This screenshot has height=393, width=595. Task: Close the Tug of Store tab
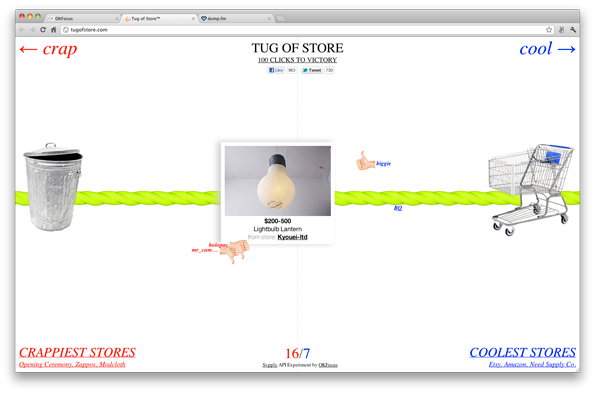tap(193, 19)
